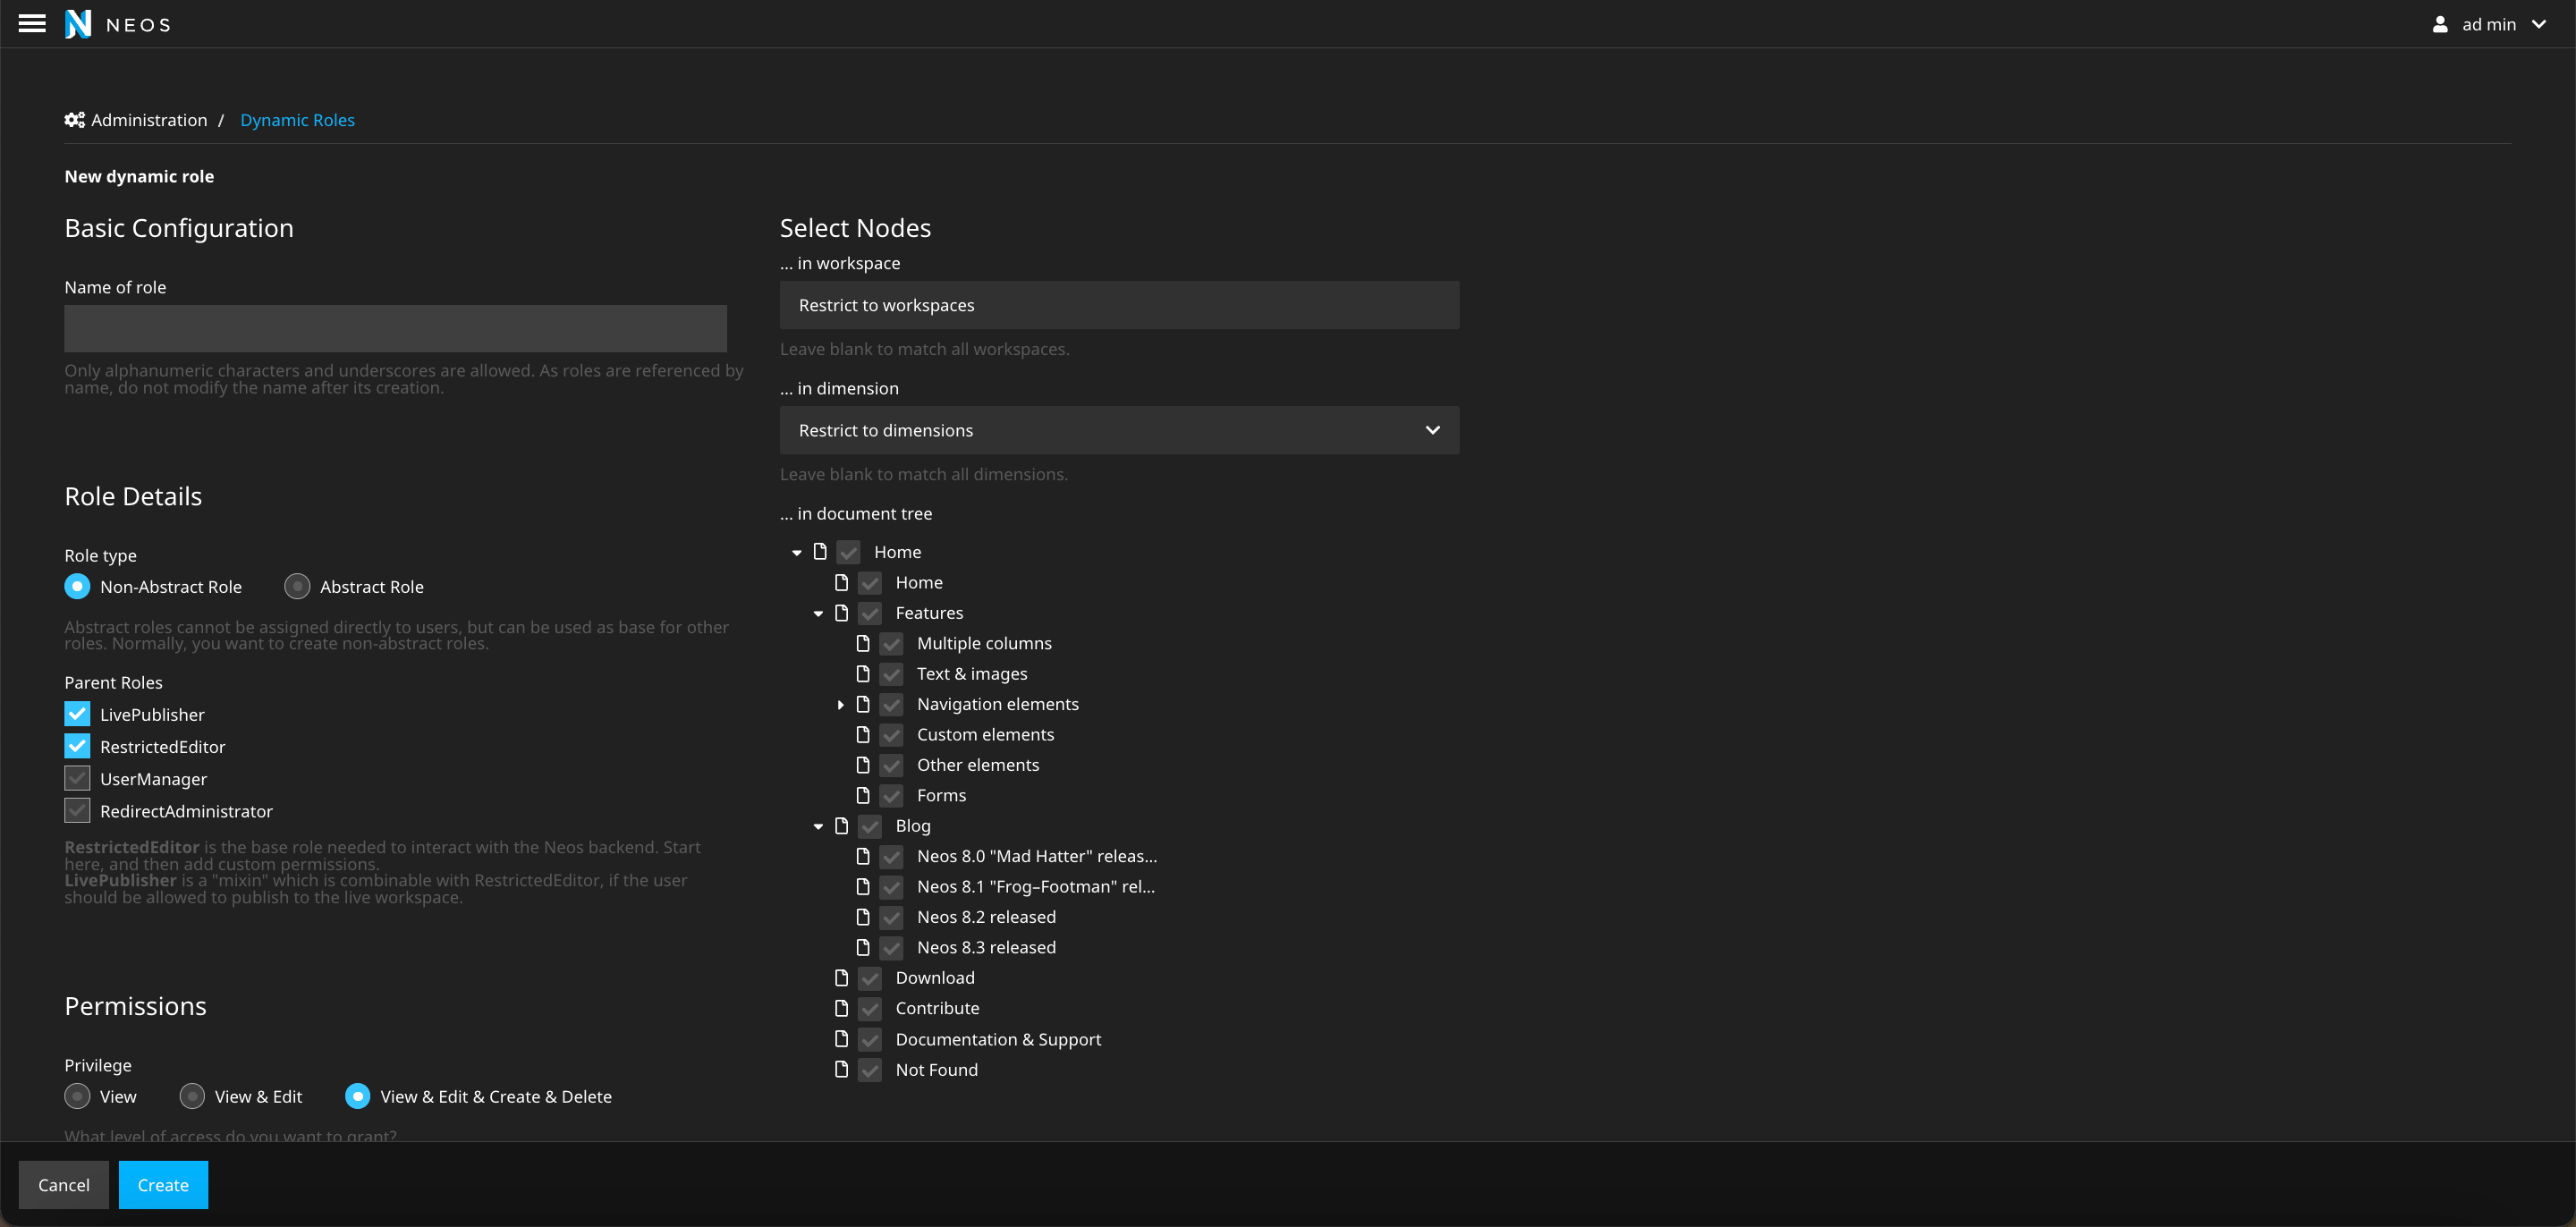Click the page icon beside Forms
Screen dimensions: 2576x1227
pyautogui.click(x=863, y=795)
